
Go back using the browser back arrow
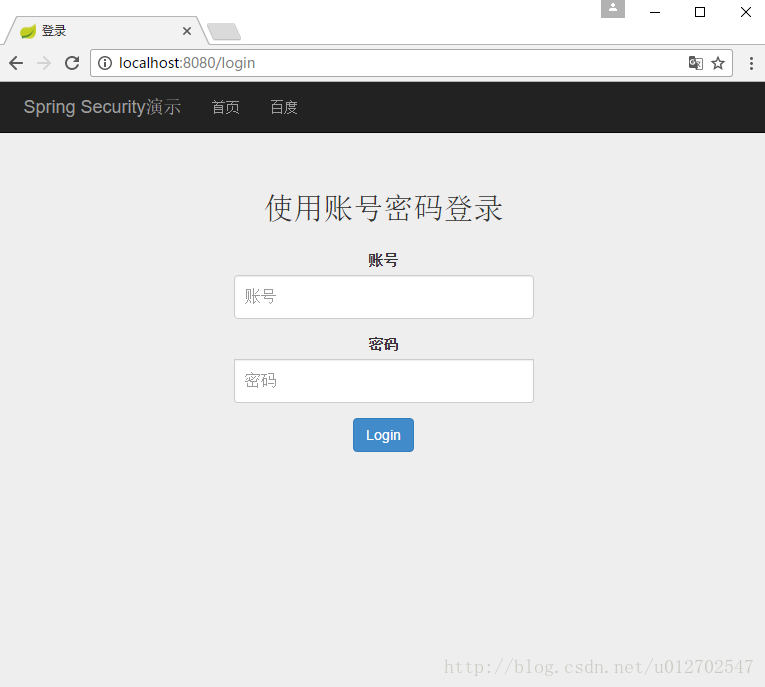tap(16, 63)
